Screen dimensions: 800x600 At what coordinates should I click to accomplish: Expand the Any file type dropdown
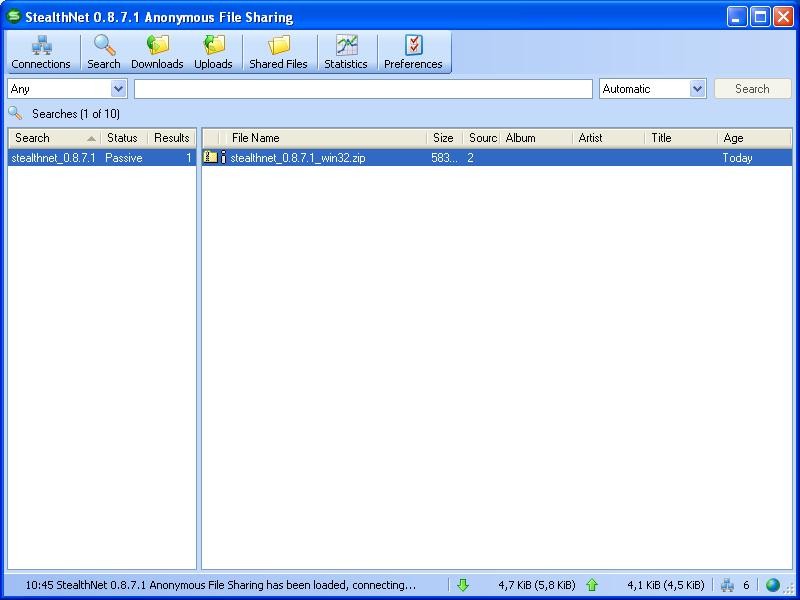[118, 89]
